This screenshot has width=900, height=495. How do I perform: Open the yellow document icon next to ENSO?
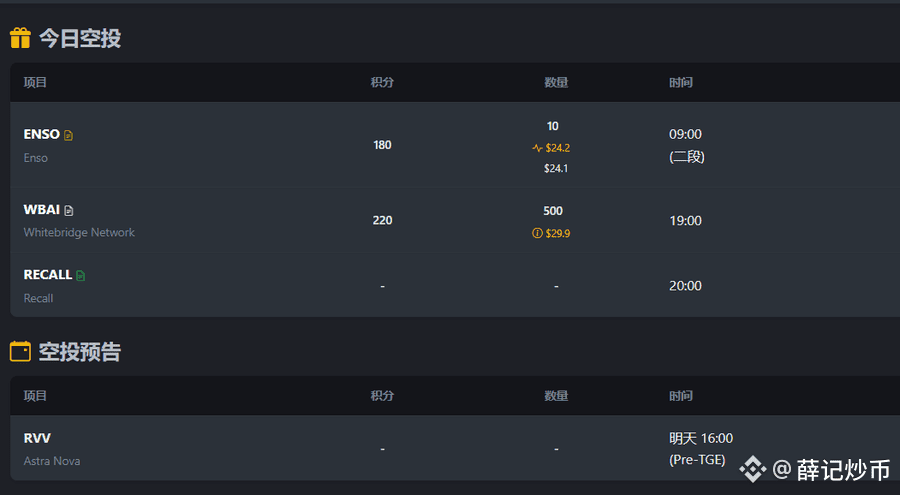click(68, 135)
